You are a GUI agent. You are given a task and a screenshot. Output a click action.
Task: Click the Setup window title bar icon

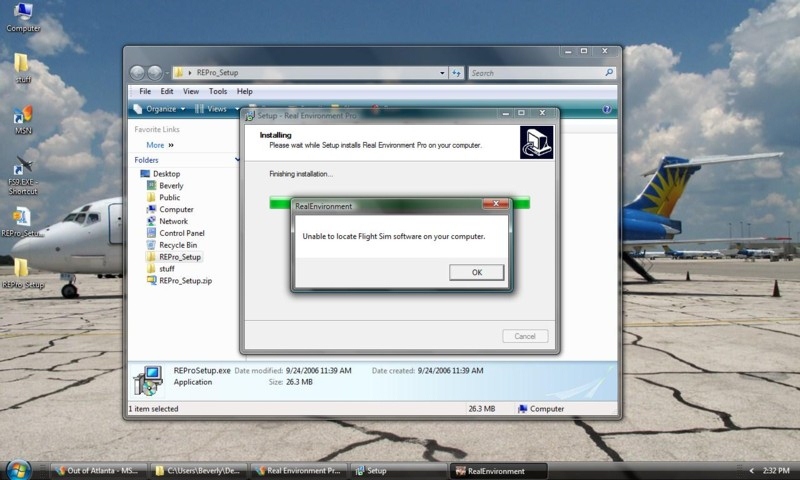(249, 116)
